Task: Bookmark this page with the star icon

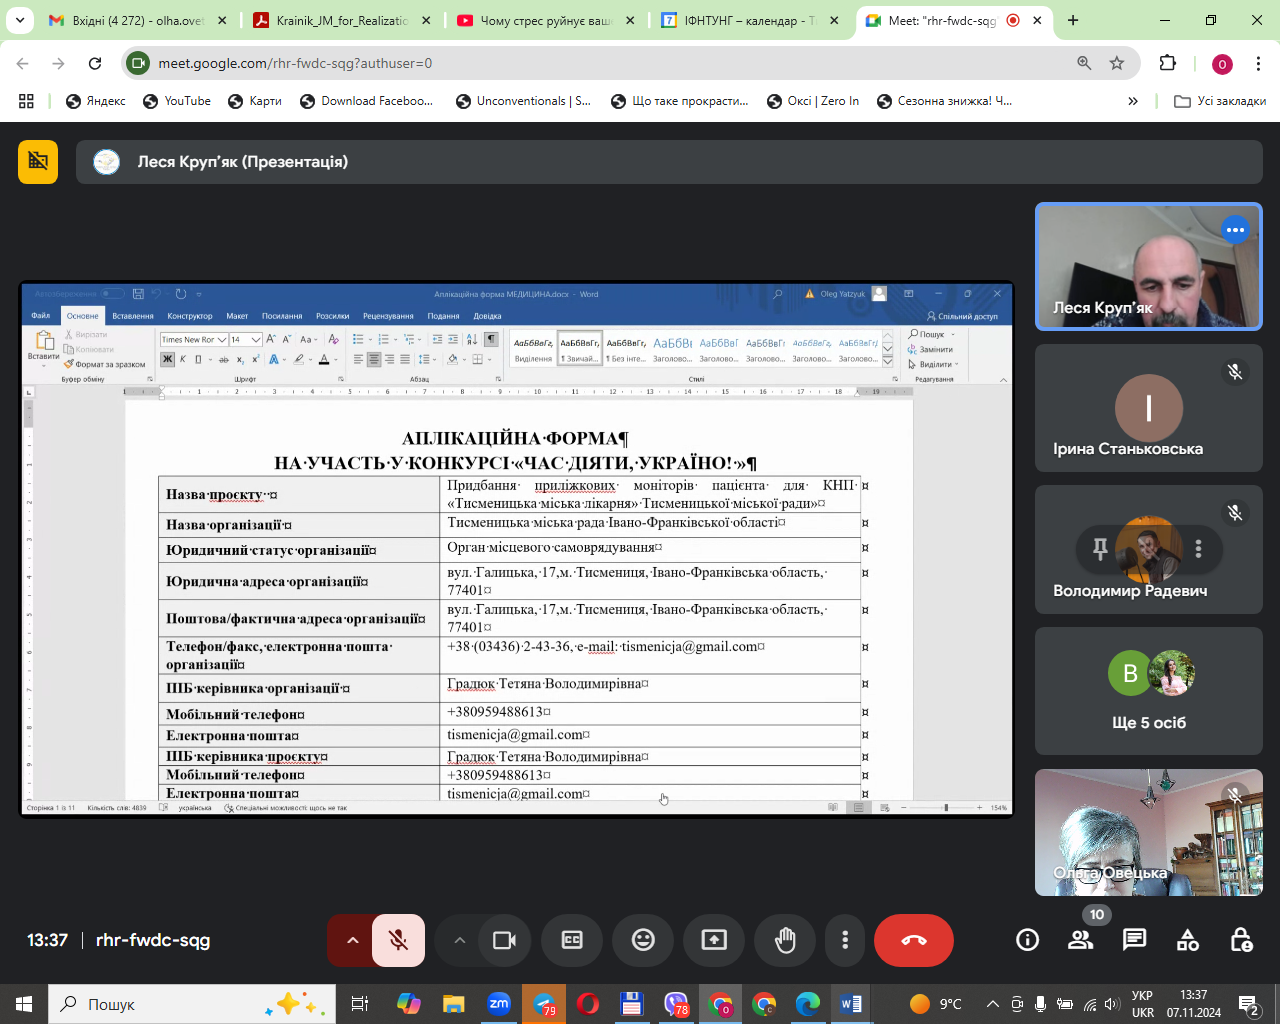Action: pos(1117,63)
